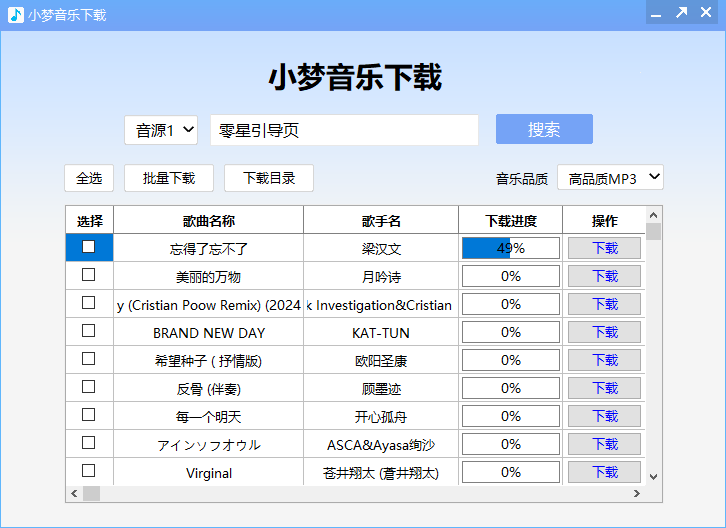726x528 pixels.
Task: Expand the 高品质MP3 quality dropdown
Action: click(x=610, y=178)
